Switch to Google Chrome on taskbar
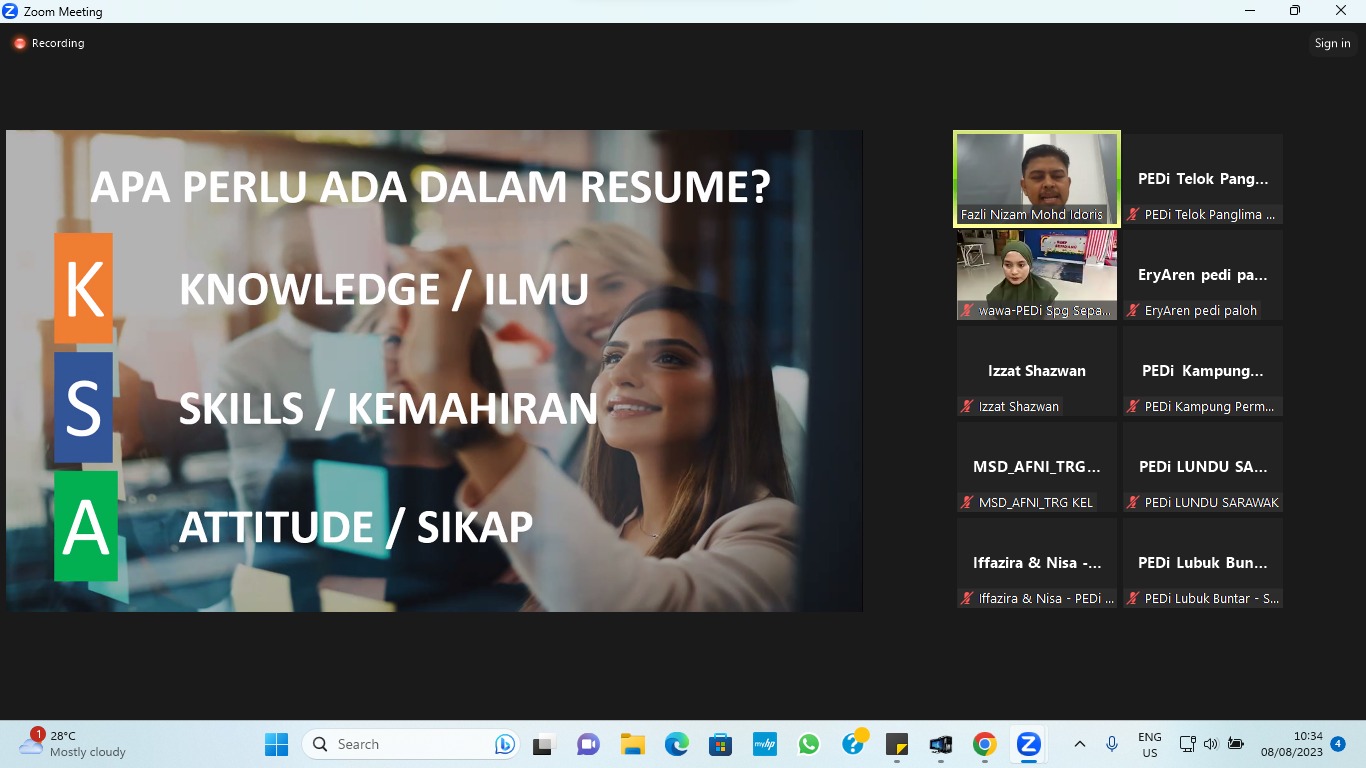This screenshot has height=768, width=1366. [985, 744]
